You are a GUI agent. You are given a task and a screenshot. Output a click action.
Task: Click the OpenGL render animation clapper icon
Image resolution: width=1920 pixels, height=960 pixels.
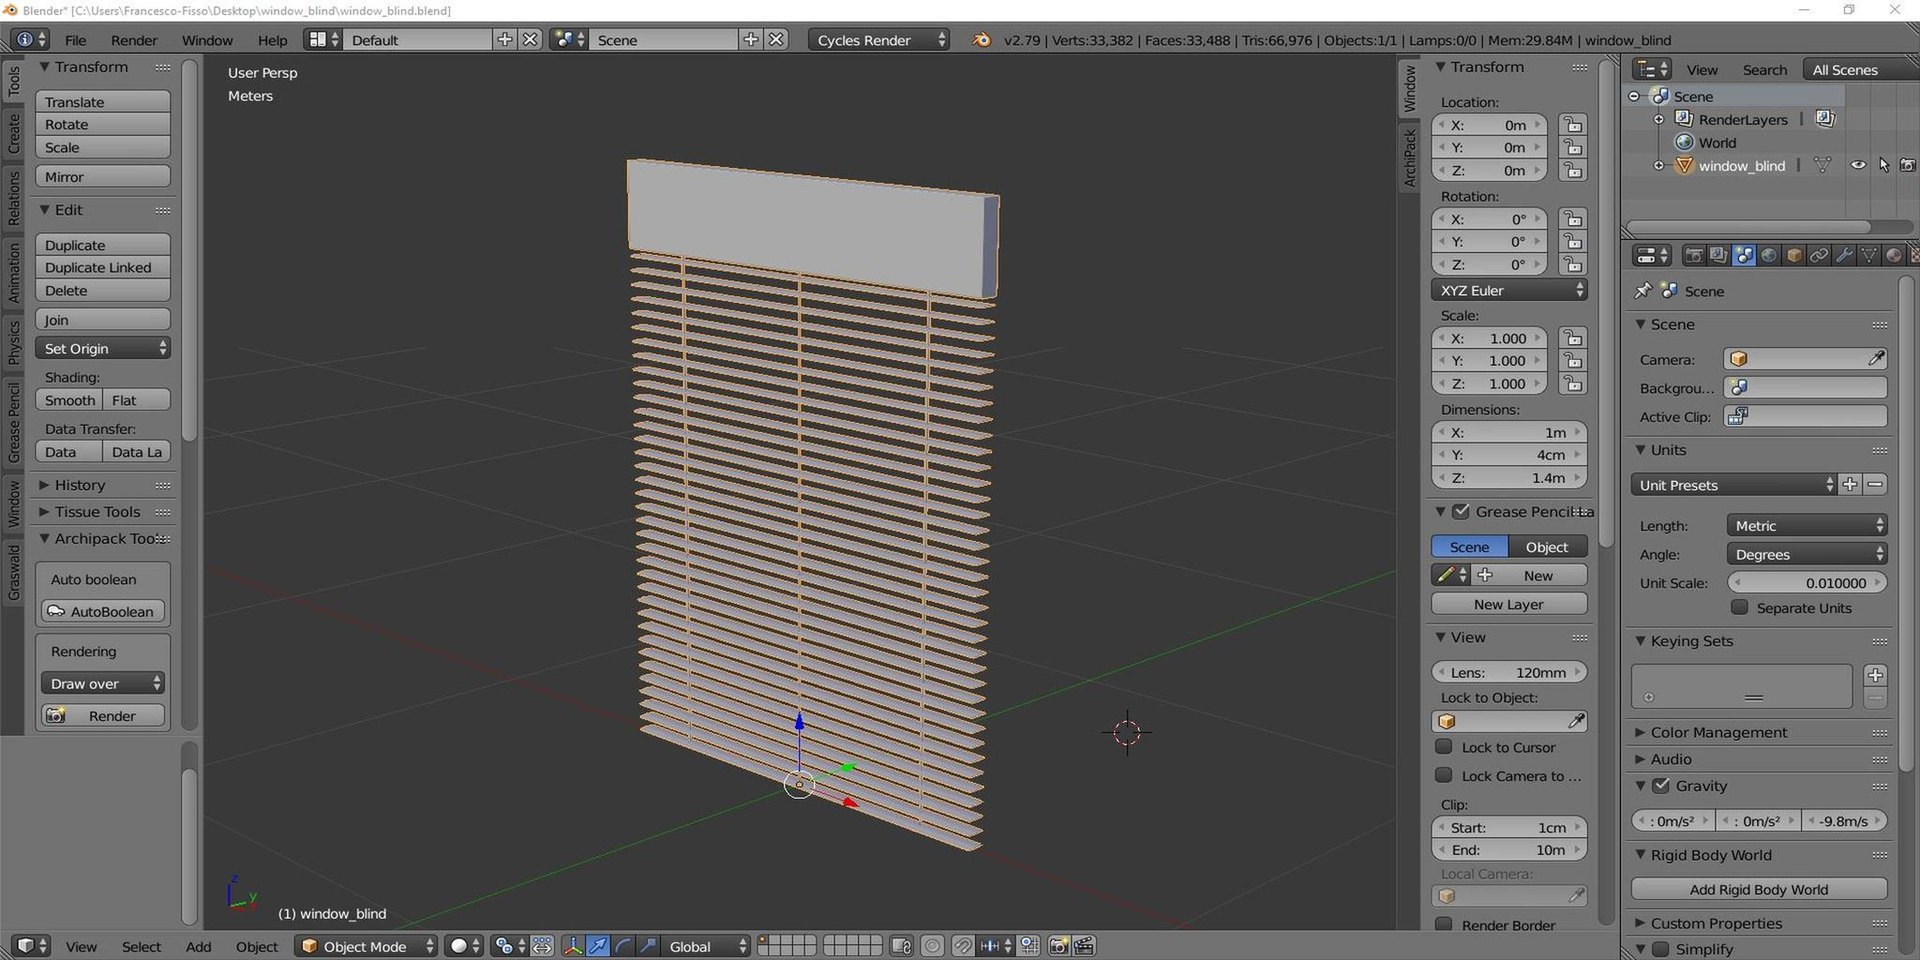pos(1084,946)
